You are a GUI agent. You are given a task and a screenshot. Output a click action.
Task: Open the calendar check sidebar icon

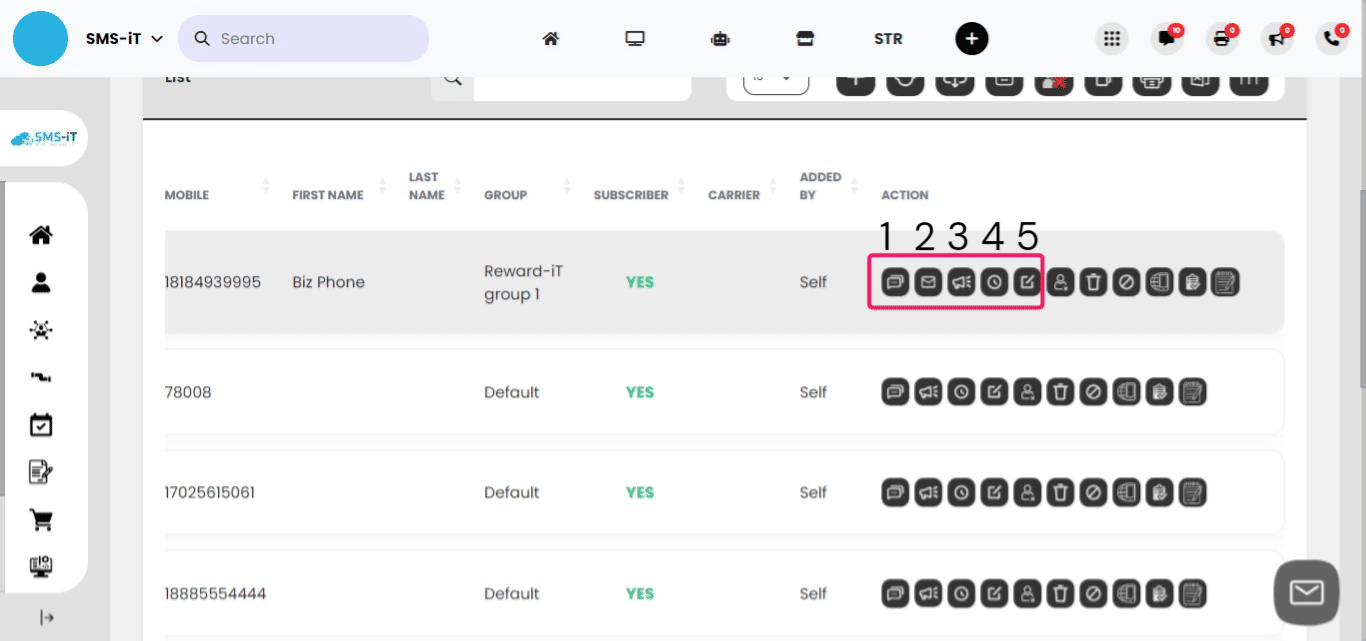pyautogui.click(x=41, y=425)
